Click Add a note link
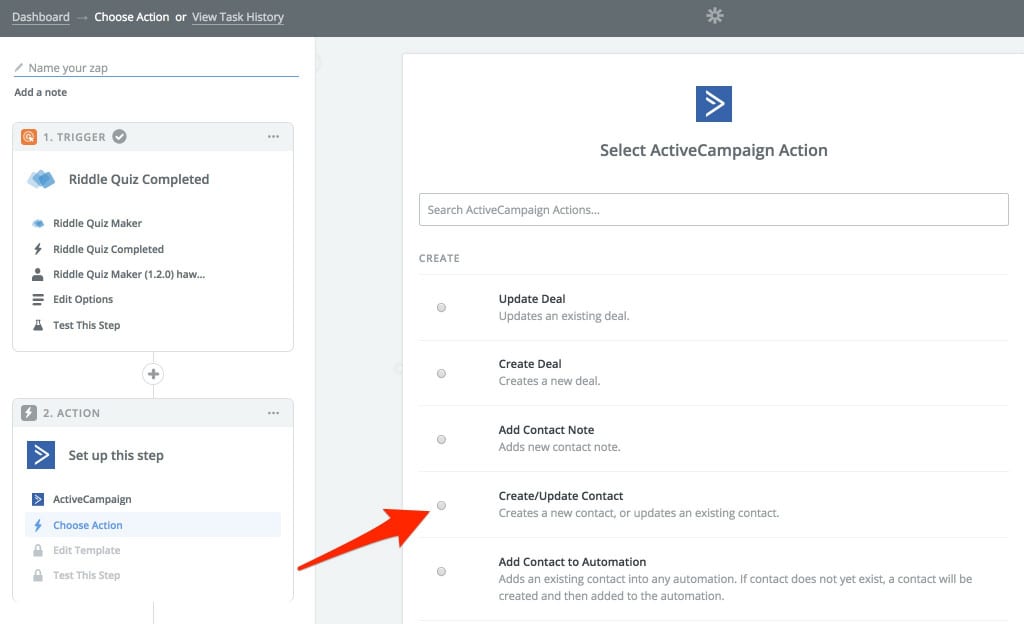1024x624 pixels. pos(40,92)
